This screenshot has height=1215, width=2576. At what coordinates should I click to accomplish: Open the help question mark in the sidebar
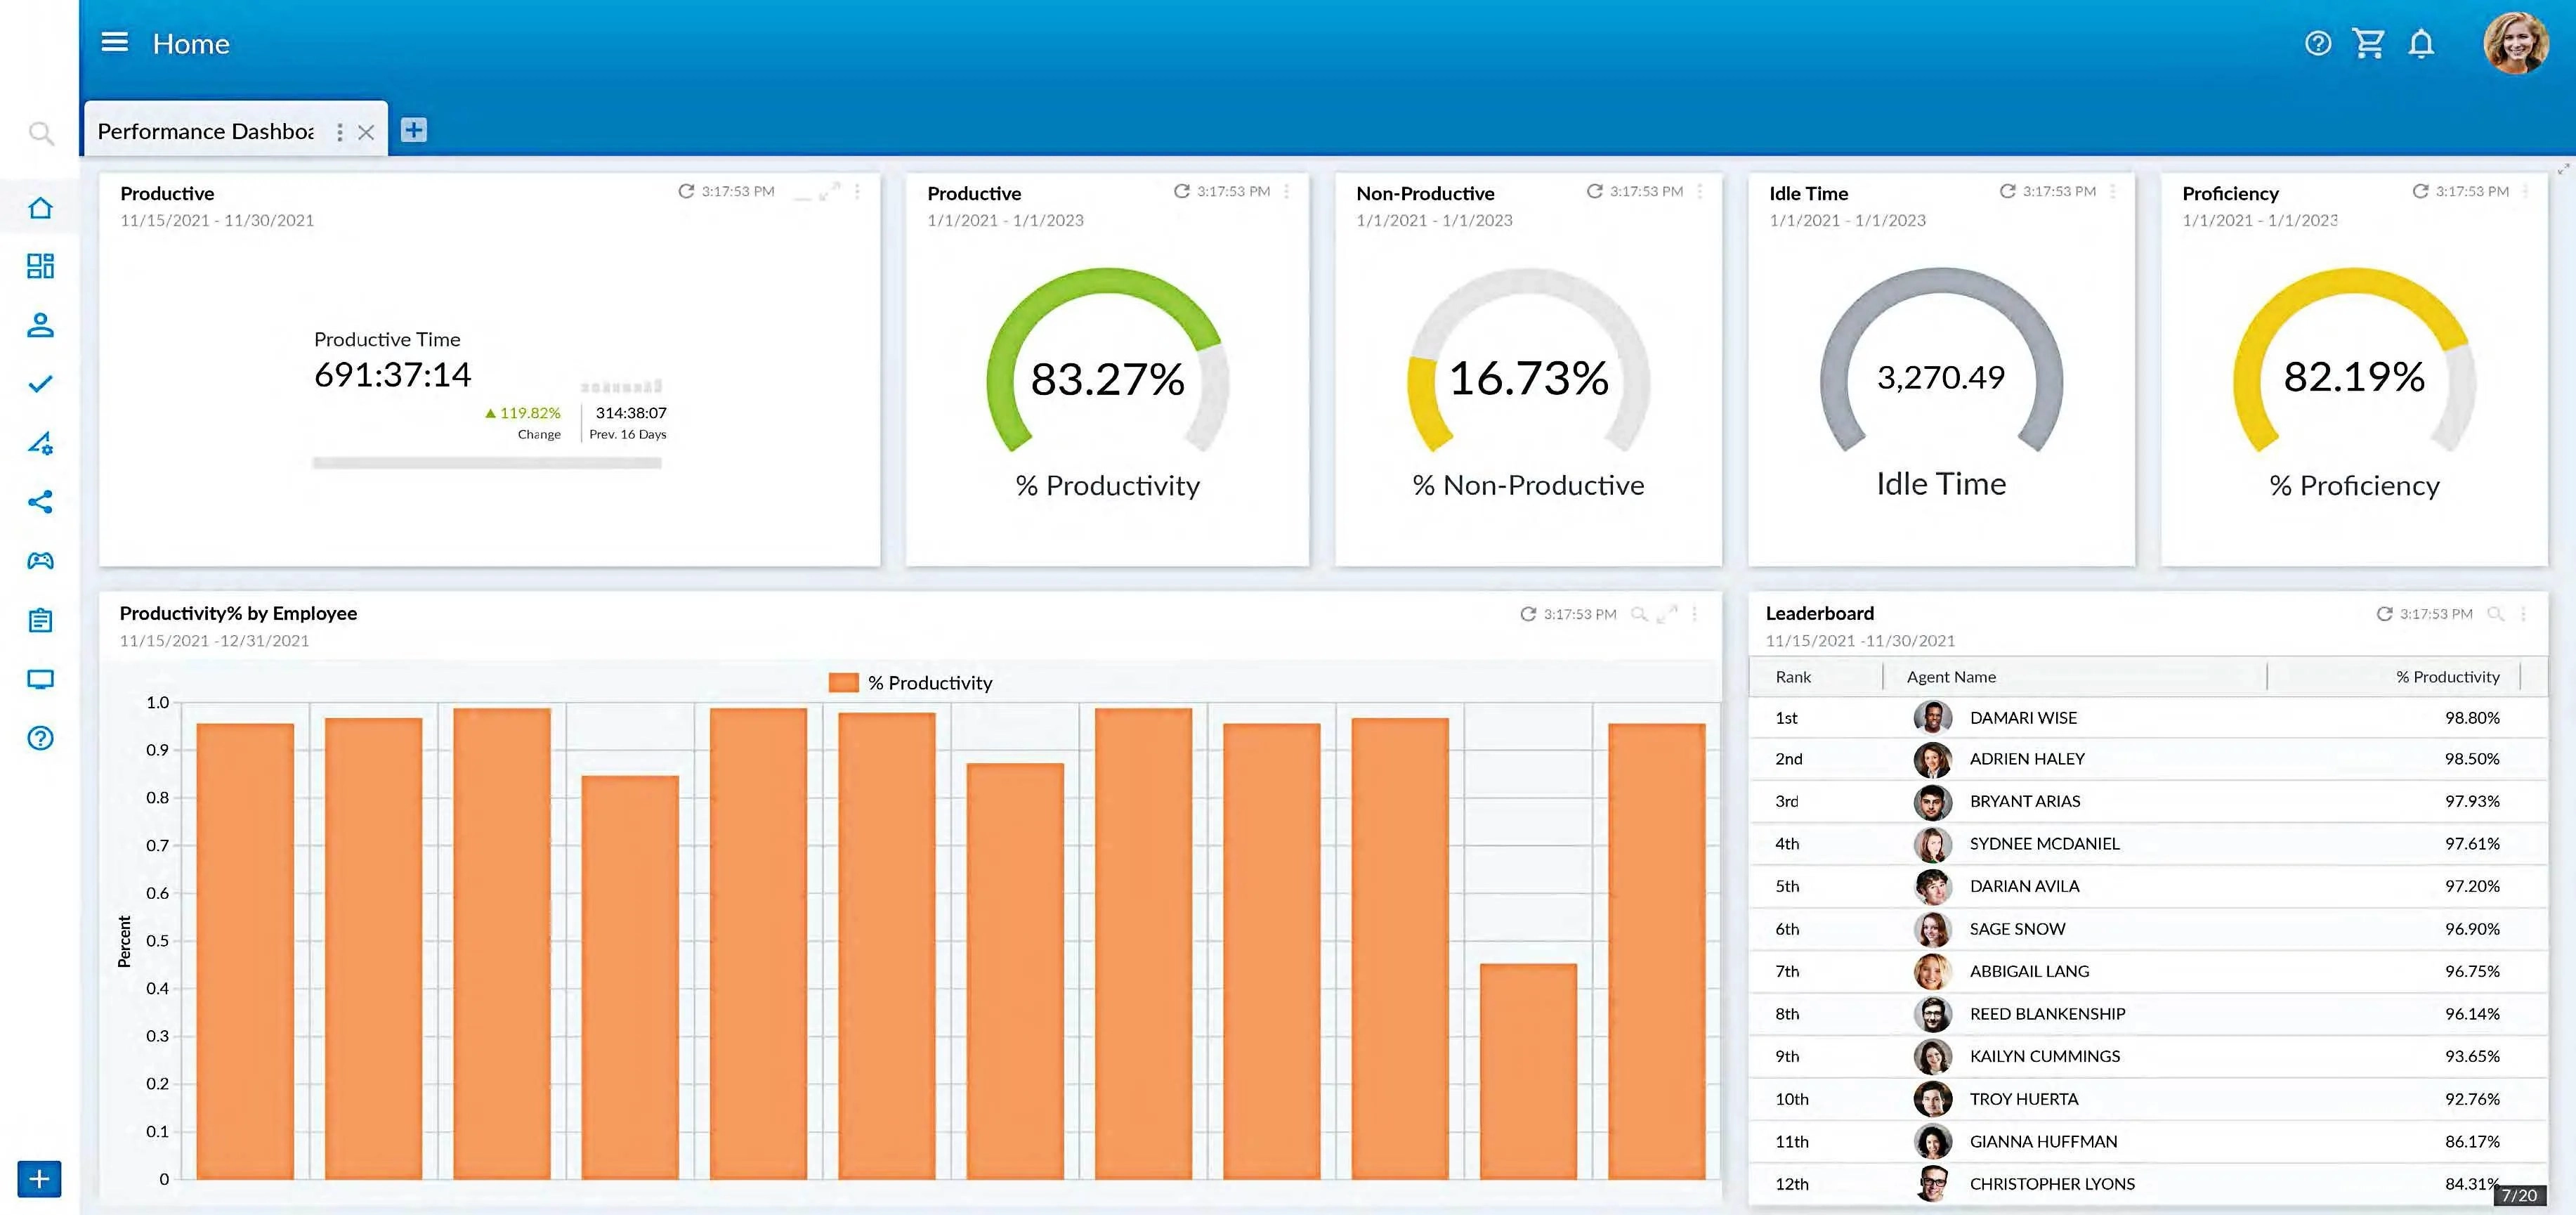click(x=40, y=738)
